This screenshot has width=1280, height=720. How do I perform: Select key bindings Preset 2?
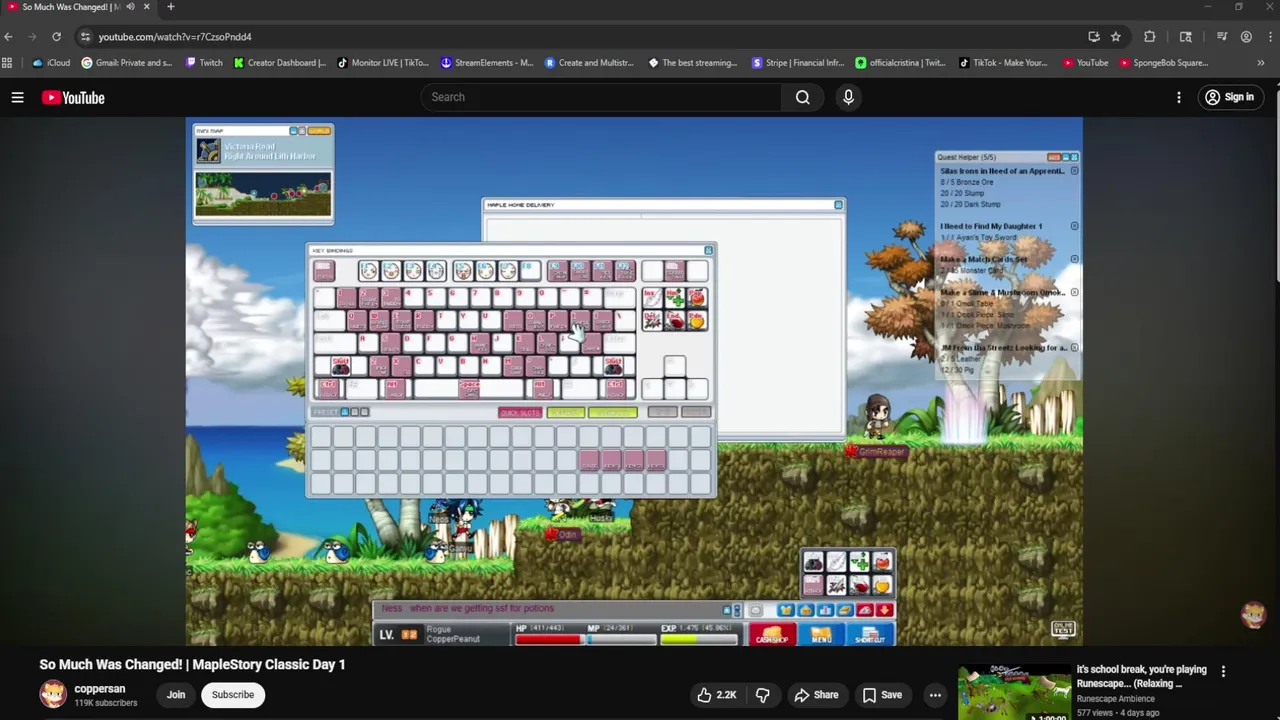point(355,412)
